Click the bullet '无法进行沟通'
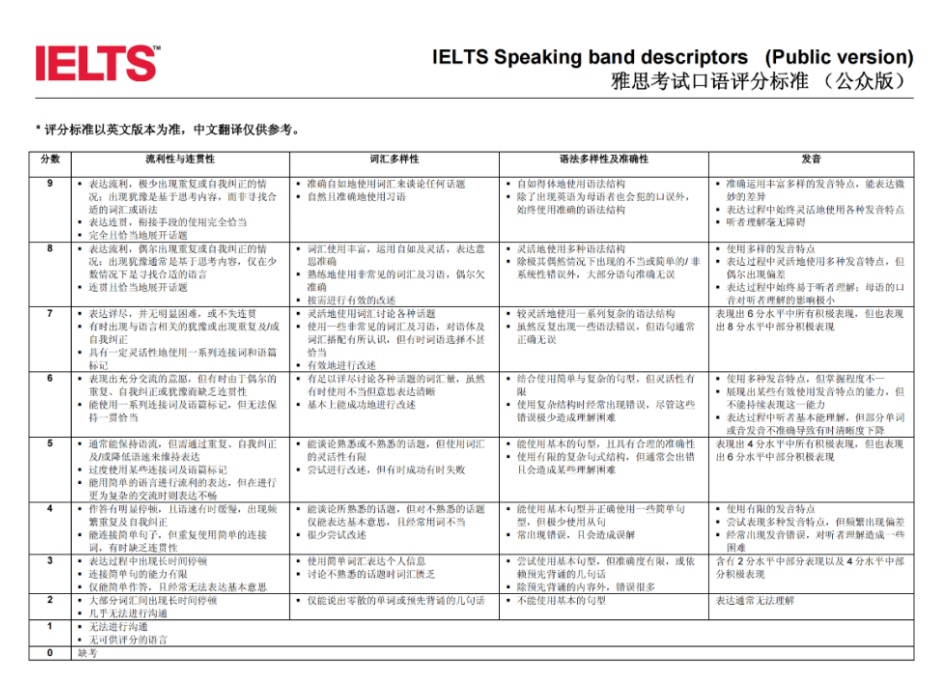Screen dimensions: 934x674 click(x=118, y=626)
